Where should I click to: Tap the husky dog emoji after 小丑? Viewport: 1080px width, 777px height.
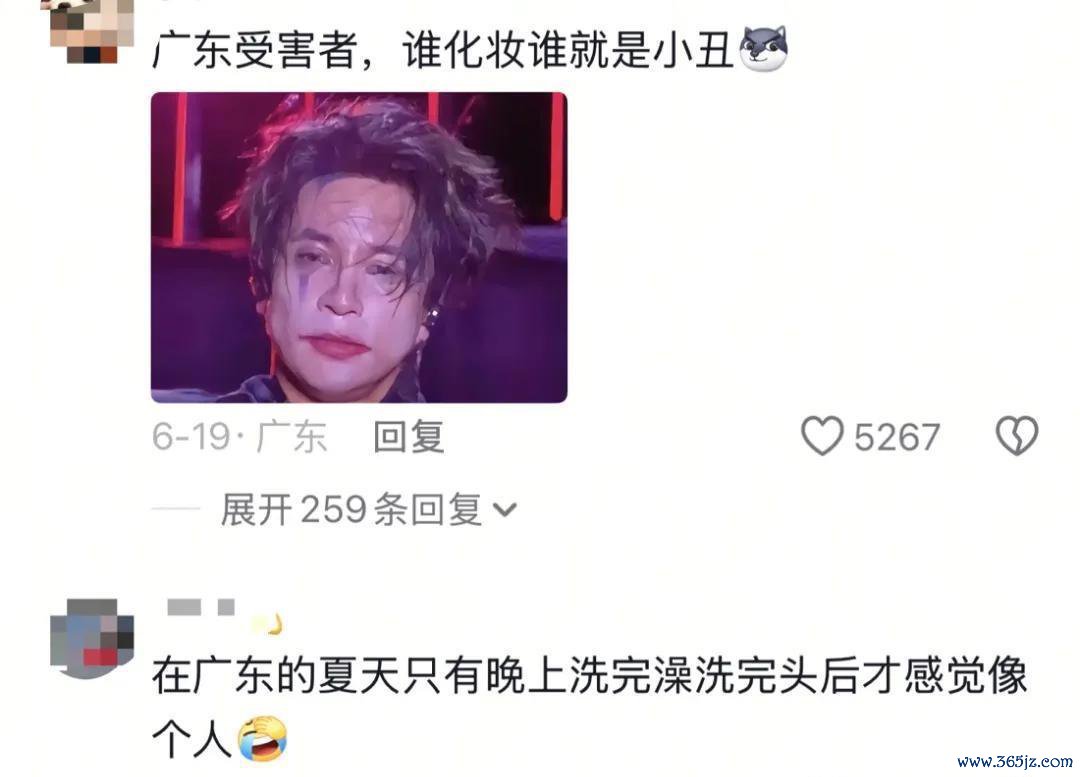tap(763, 49)
